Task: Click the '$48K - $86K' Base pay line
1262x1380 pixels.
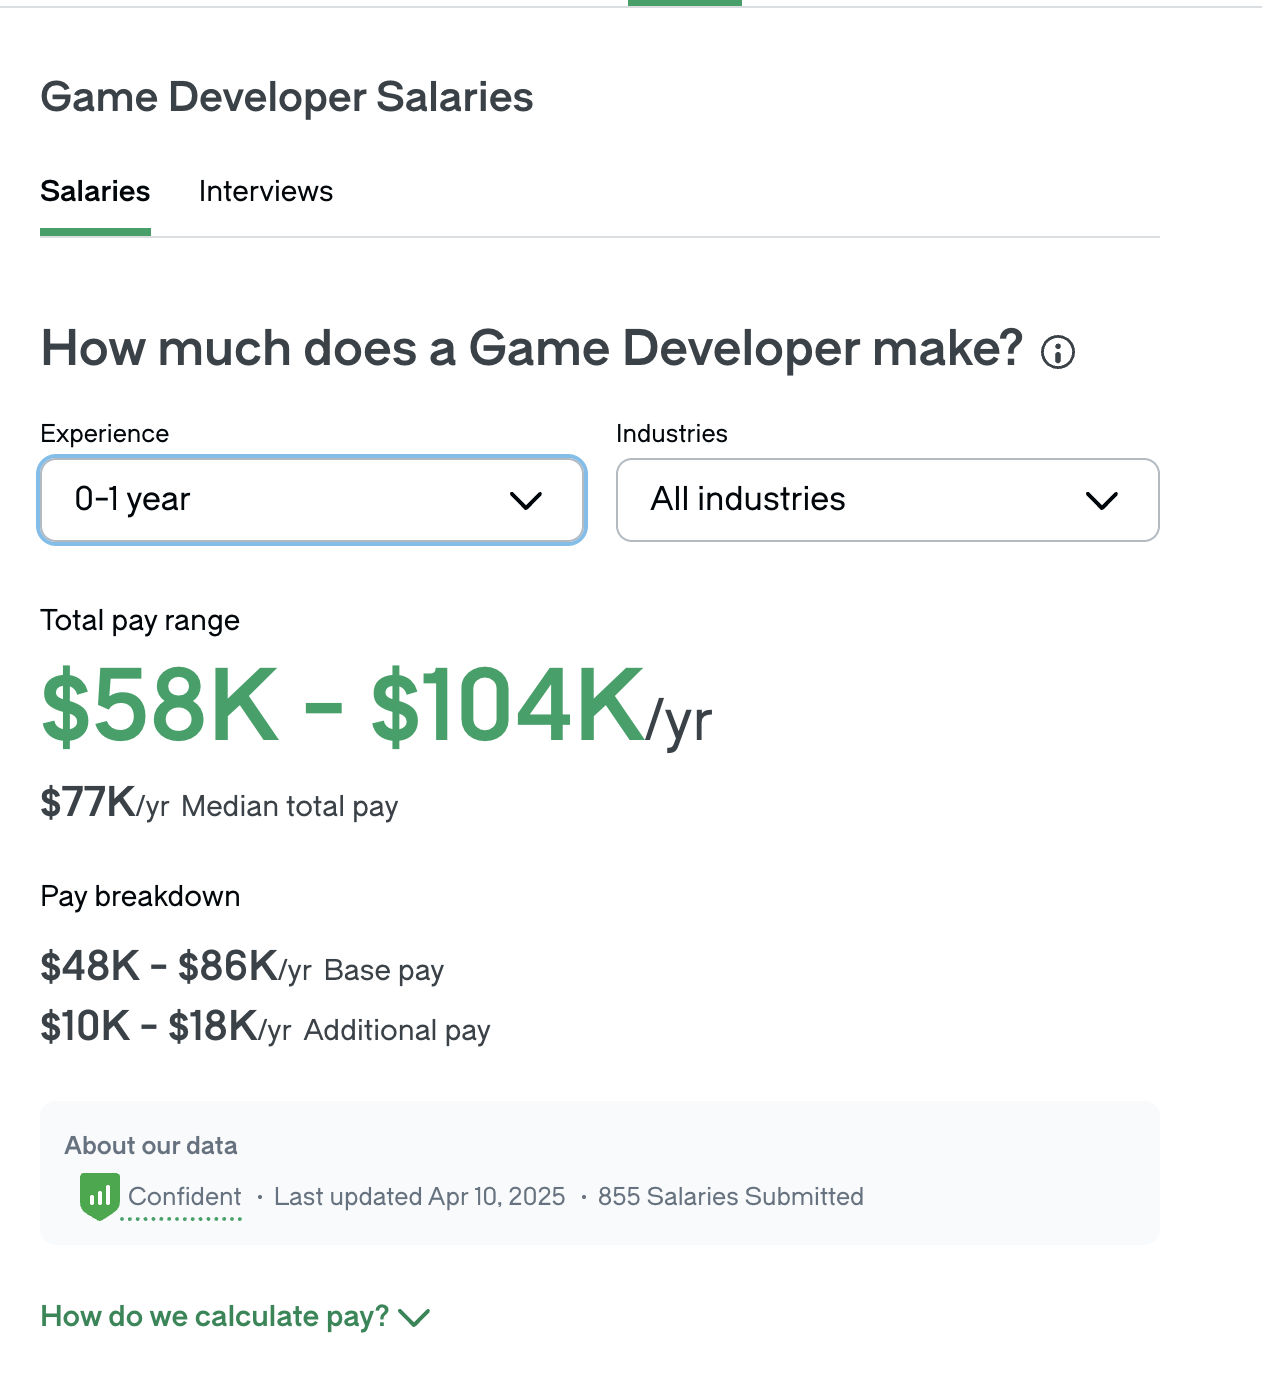Action: tap(242, 968)
